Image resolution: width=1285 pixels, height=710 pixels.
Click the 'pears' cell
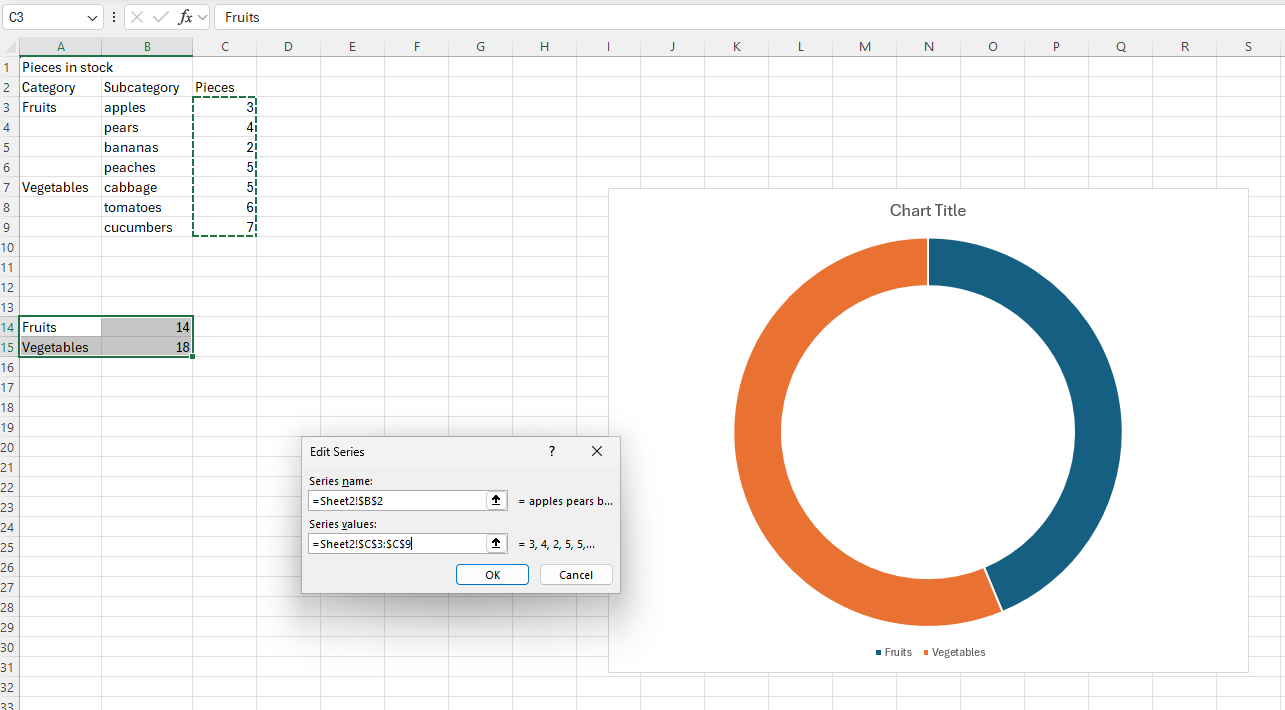[147, 127]
